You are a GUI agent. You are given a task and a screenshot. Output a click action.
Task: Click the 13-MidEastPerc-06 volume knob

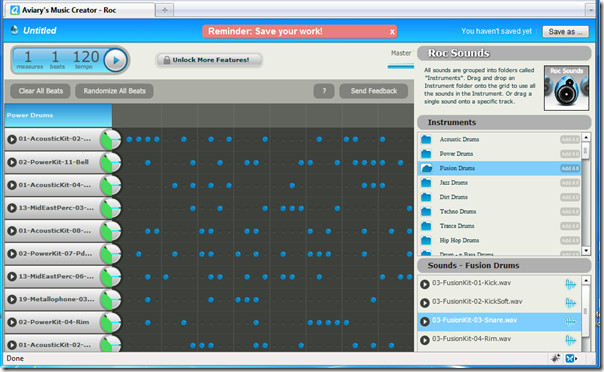coord(111,277)
